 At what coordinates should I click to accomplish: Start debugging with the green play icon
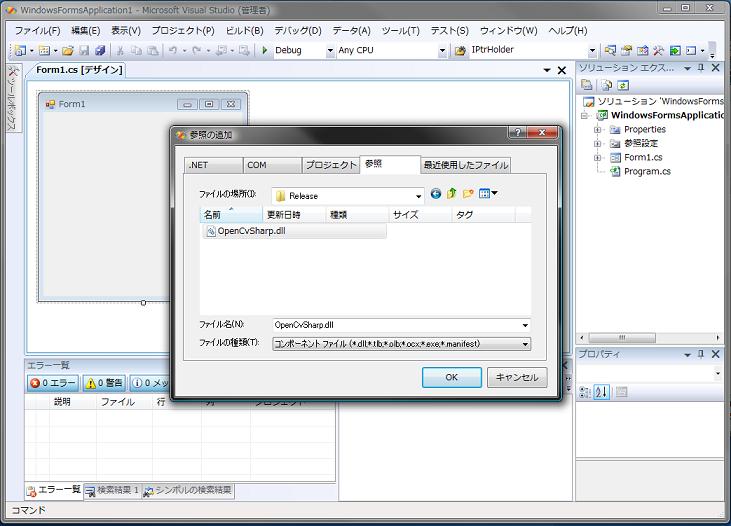pos(265,50)
